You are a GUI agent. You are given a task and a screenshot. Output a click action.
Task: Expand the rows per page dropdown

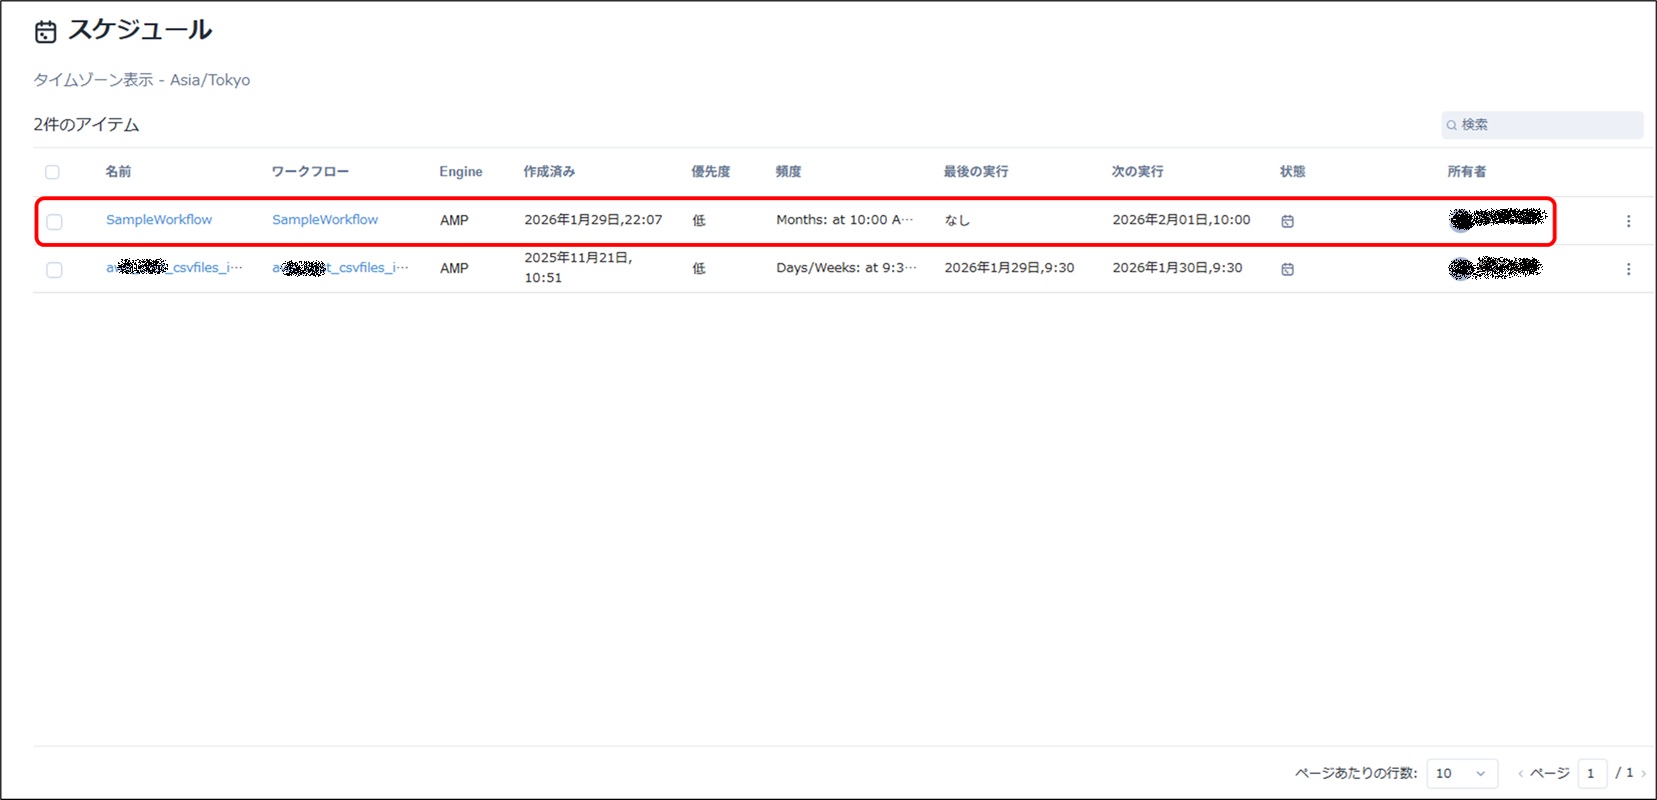coord(1461,773)
